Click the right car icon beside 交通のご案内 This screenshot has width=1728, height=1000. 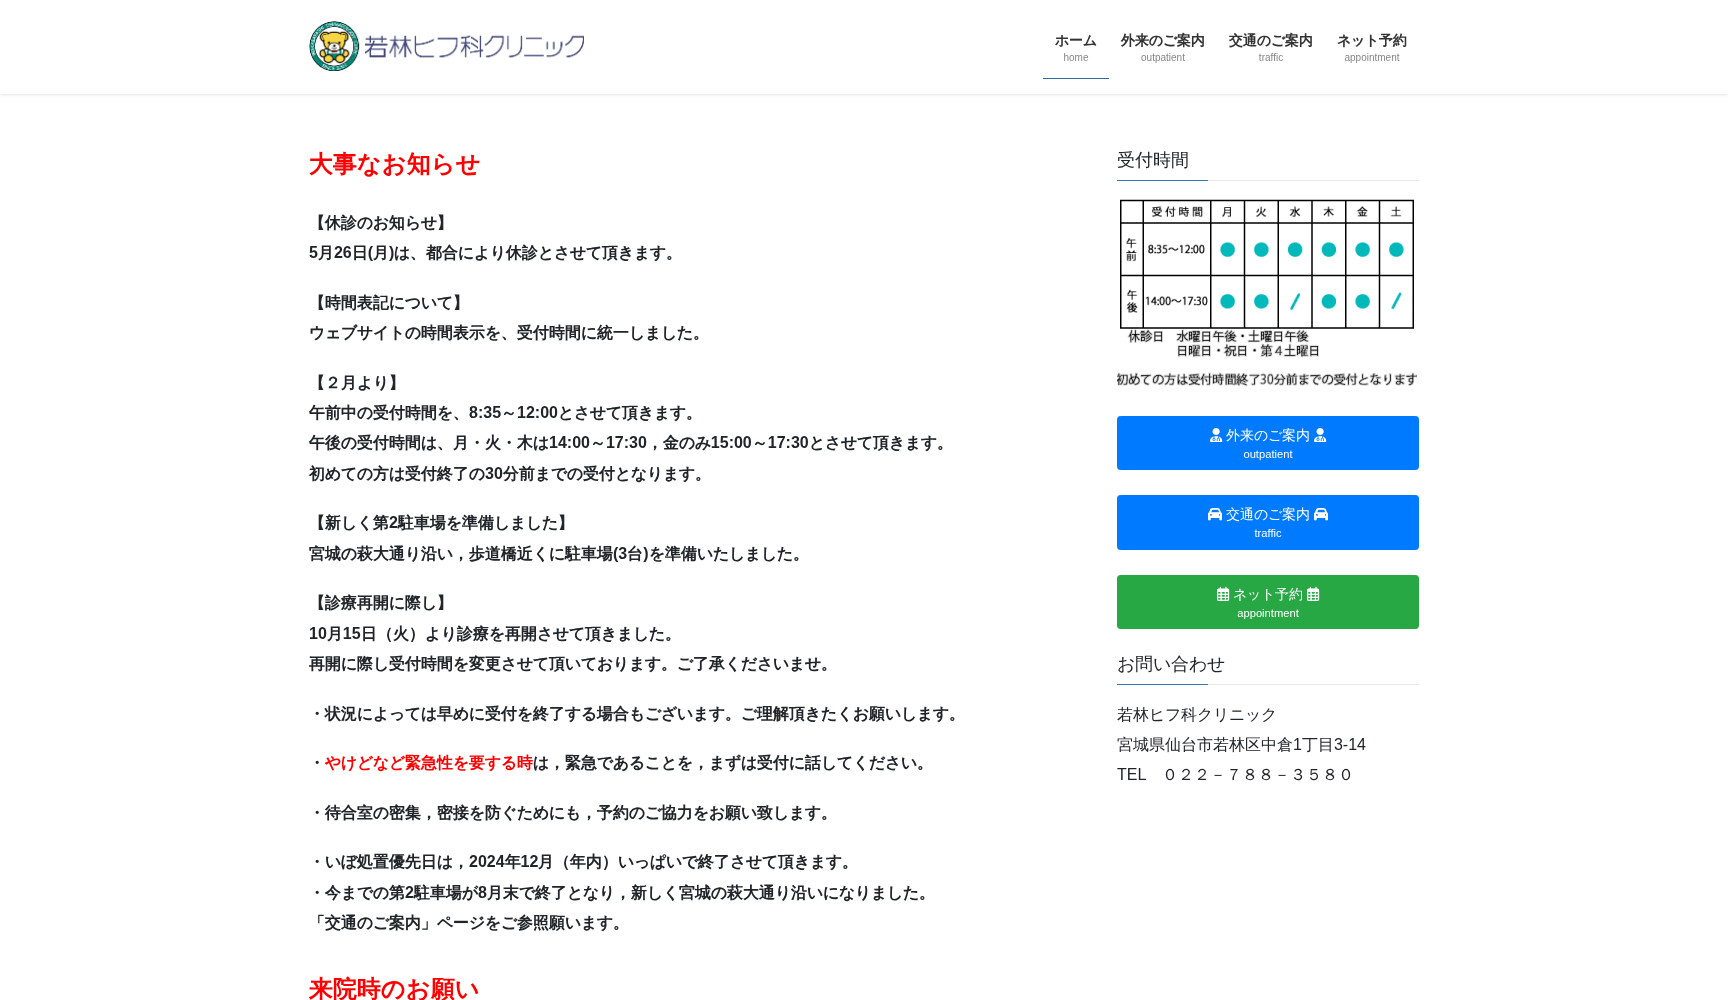(x=1322, y=514)
